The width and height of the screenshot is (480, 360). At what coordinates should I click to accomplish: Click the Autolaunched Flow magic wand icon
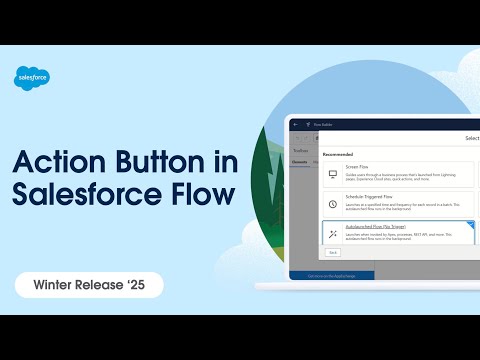pos(333,234)
